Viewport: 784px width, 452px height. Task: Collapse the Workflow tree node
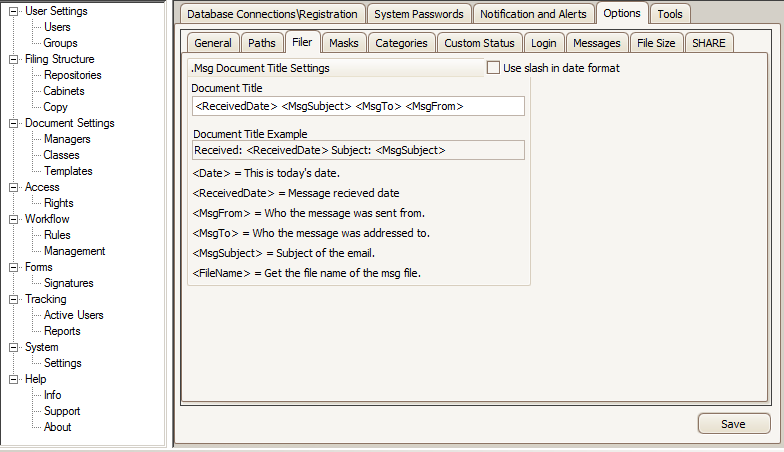pos(14,219)
